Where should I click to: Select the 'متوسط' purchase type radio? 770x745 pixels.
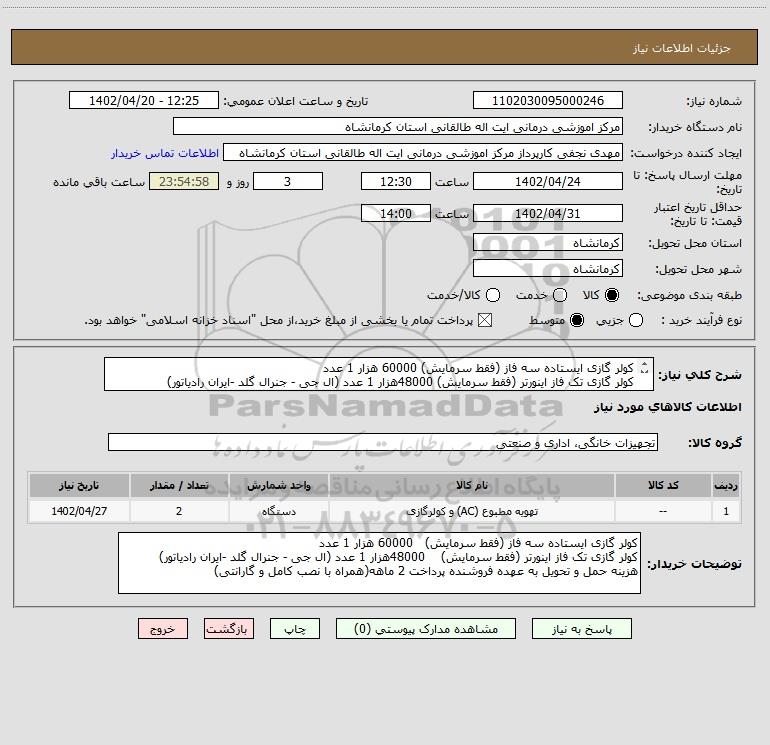coord(577,321)
